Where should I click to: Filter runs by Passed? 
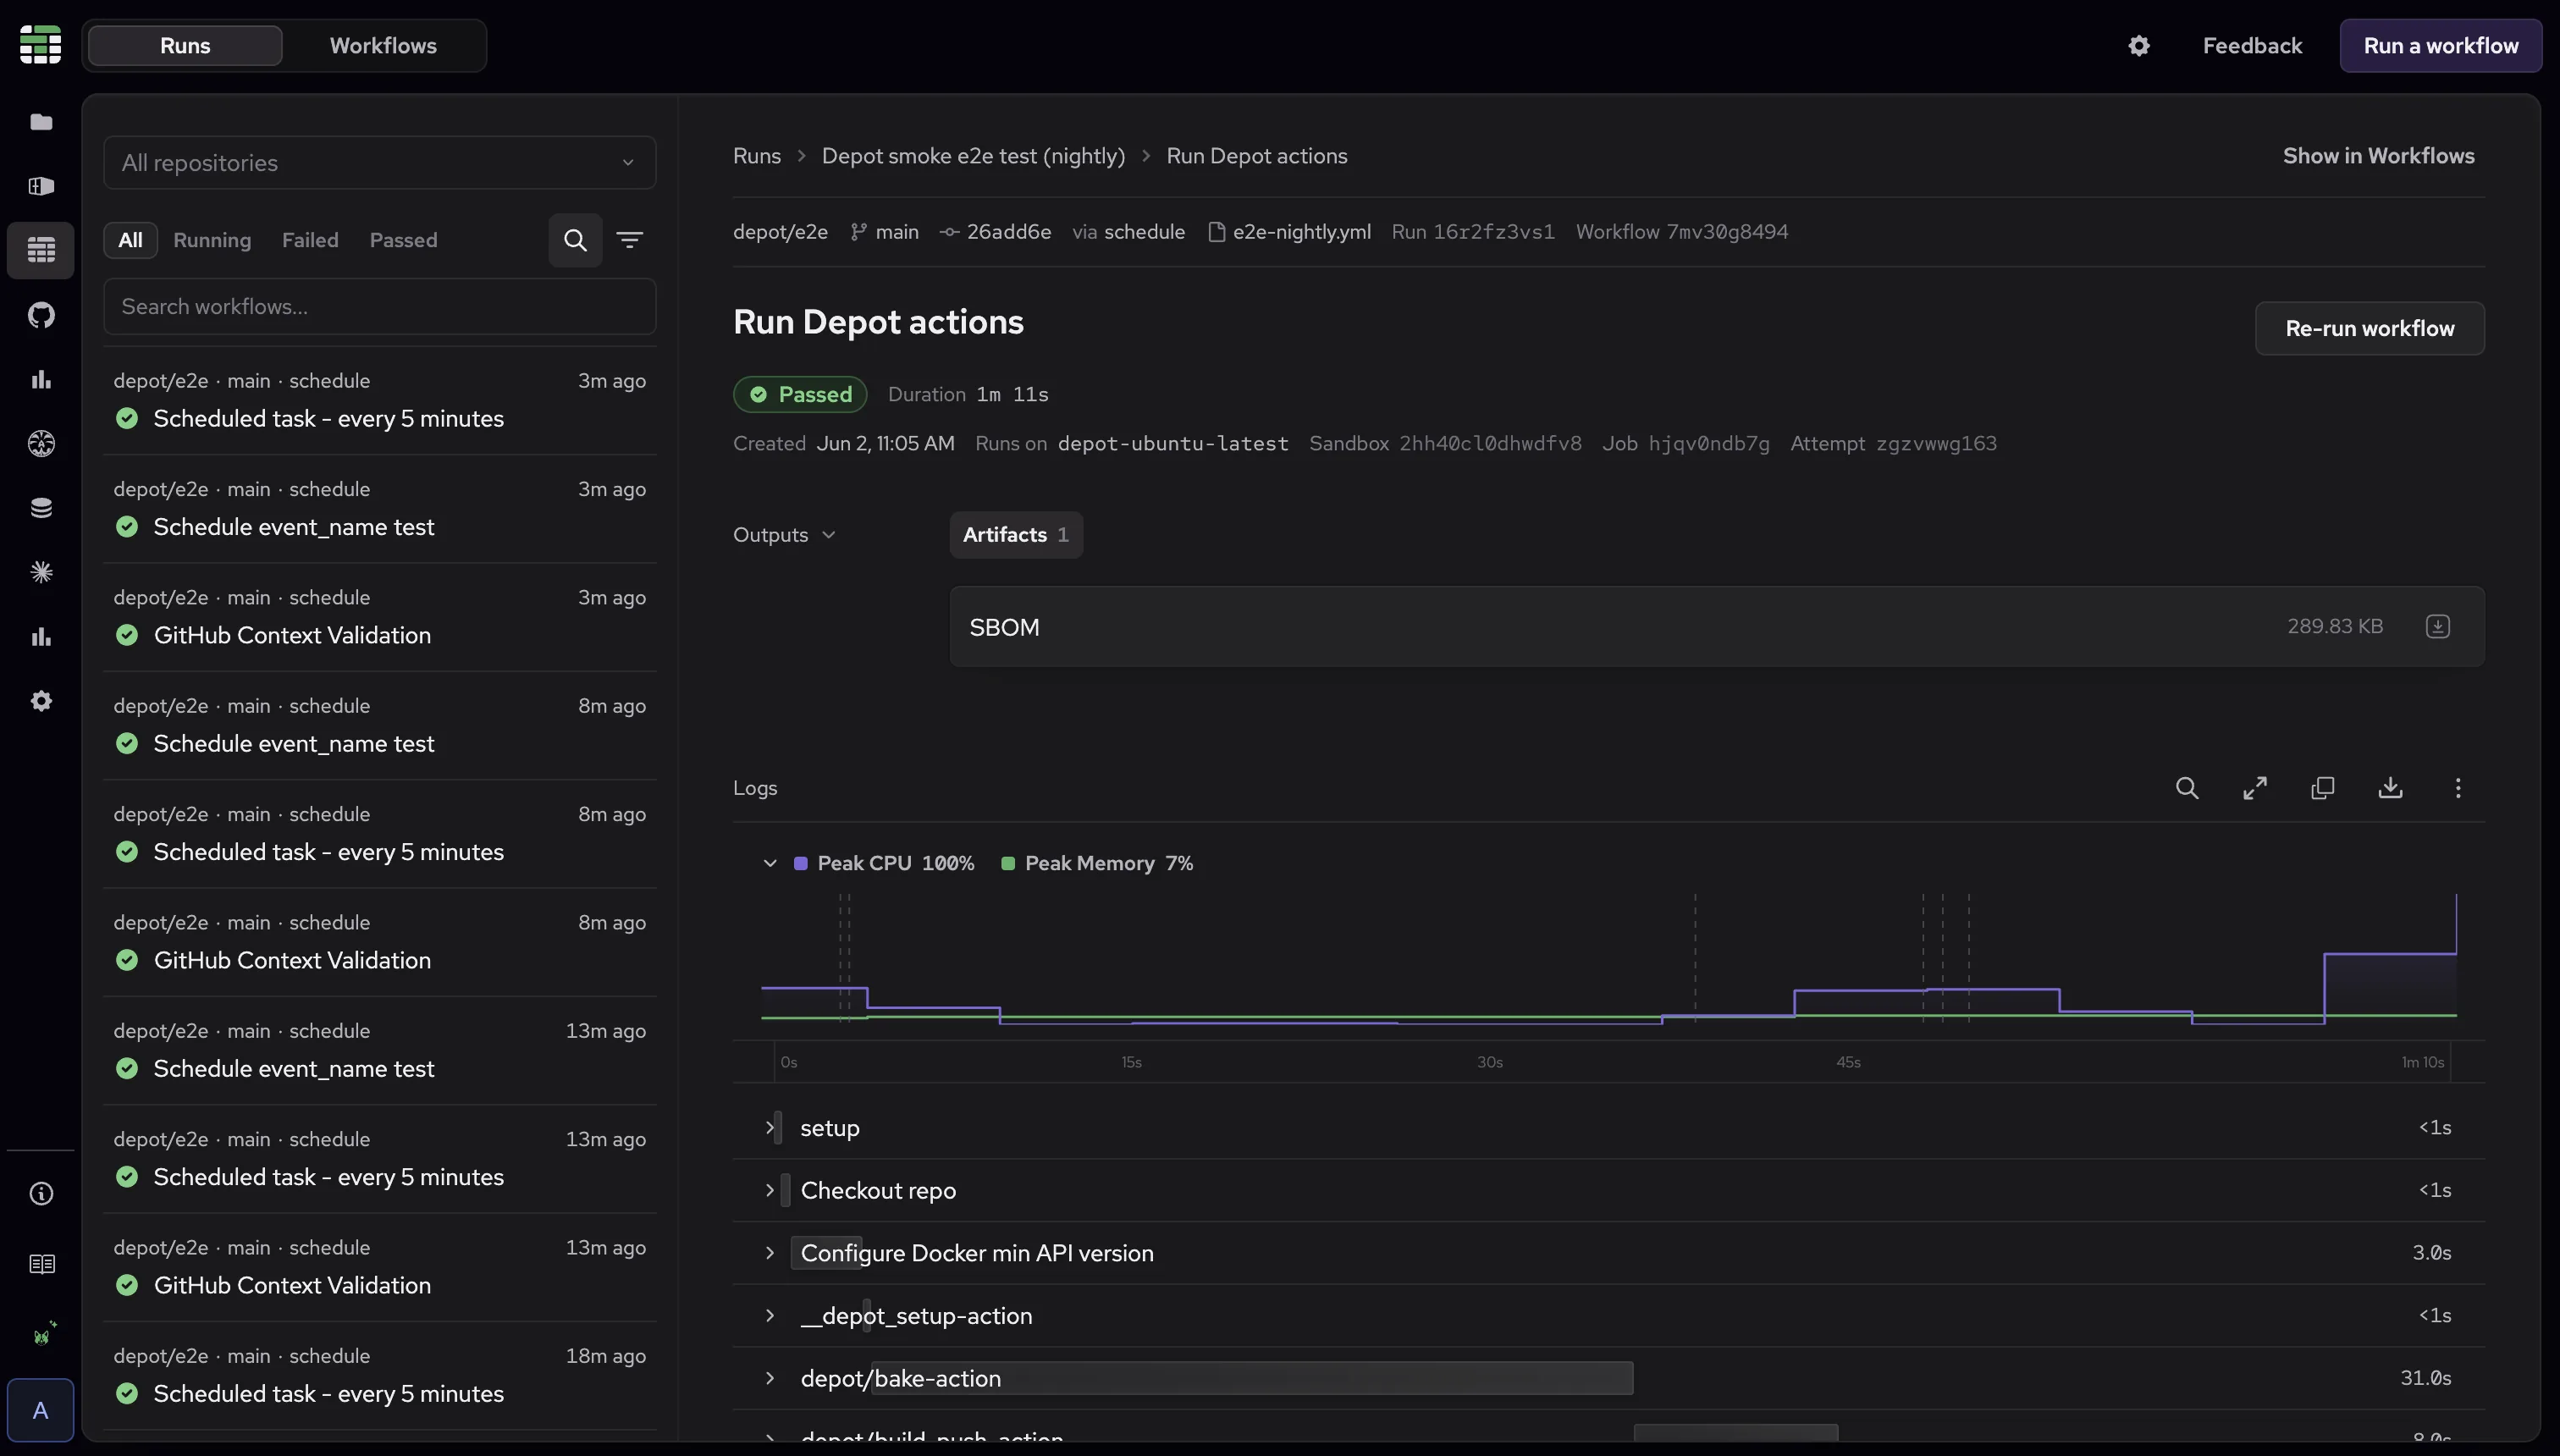[x=403, y=240]
